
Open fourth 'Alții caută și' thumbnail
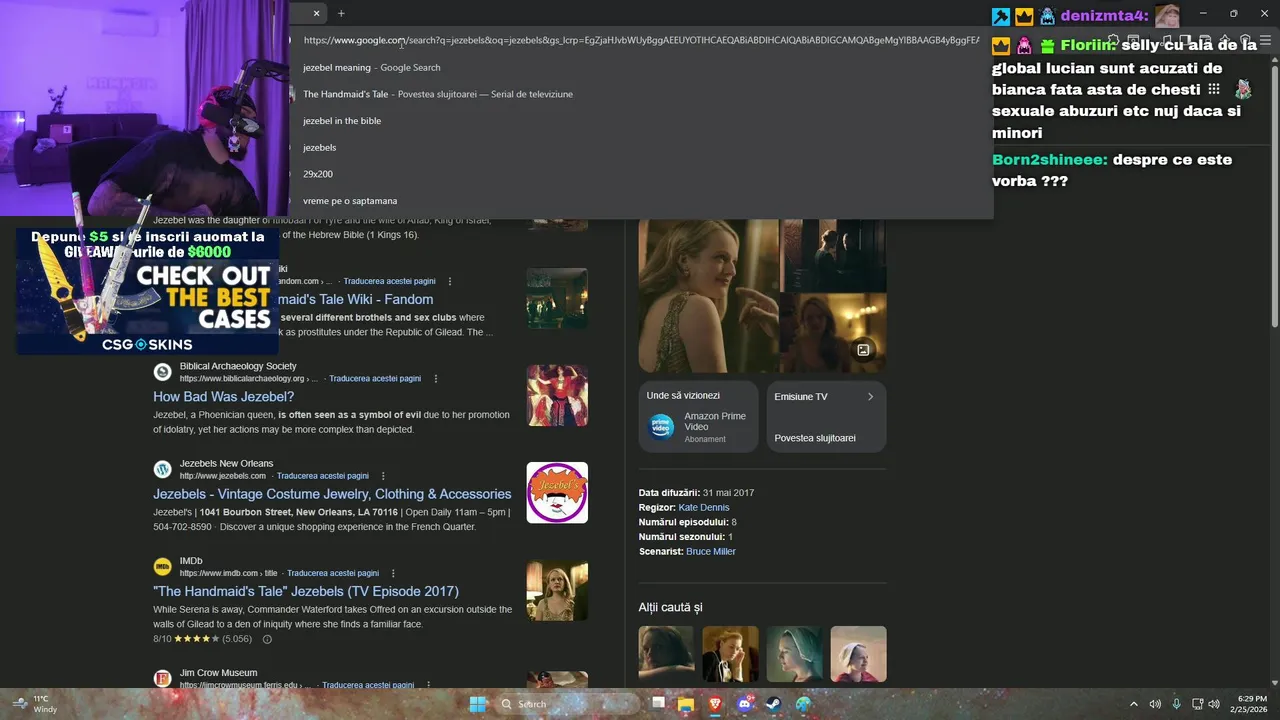(858, 654)
